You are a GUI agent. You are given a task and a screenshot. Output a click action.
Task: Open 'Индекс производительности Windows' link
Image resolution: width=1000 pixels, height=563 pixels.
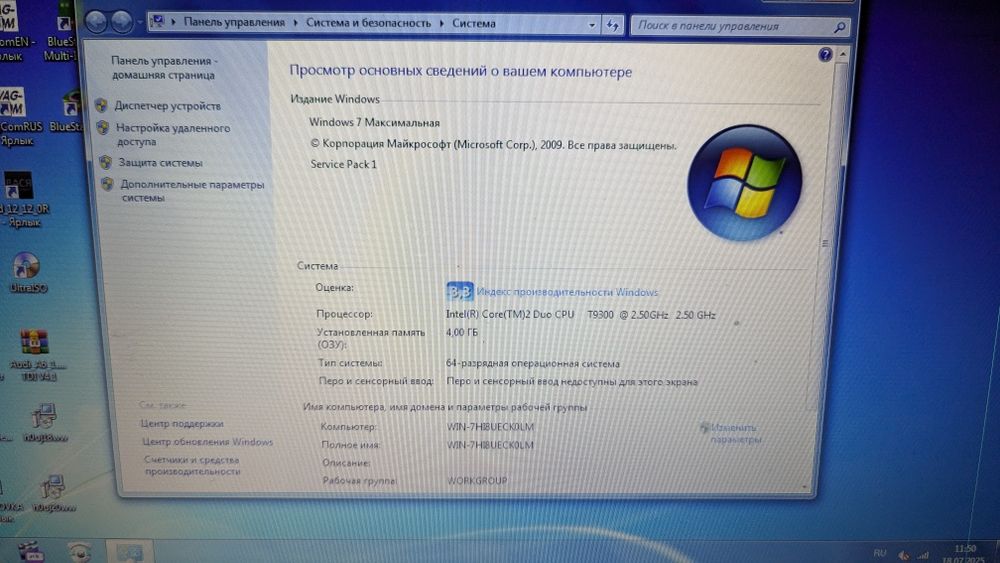567,292
